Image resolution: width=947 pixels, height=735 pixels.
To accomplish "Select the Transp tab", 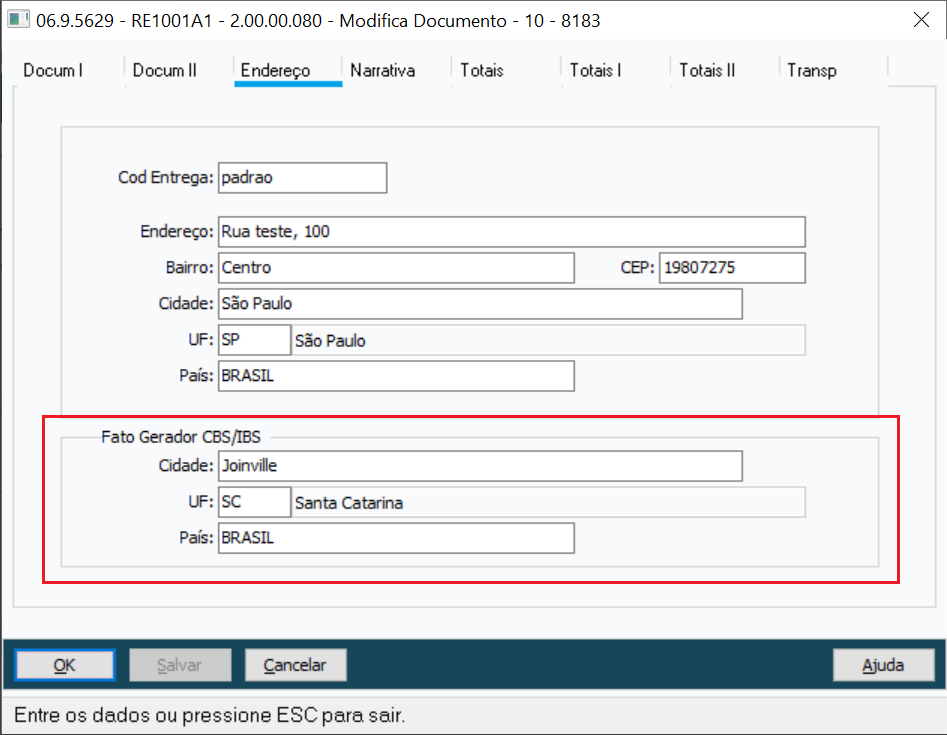I will click(811, 71).
